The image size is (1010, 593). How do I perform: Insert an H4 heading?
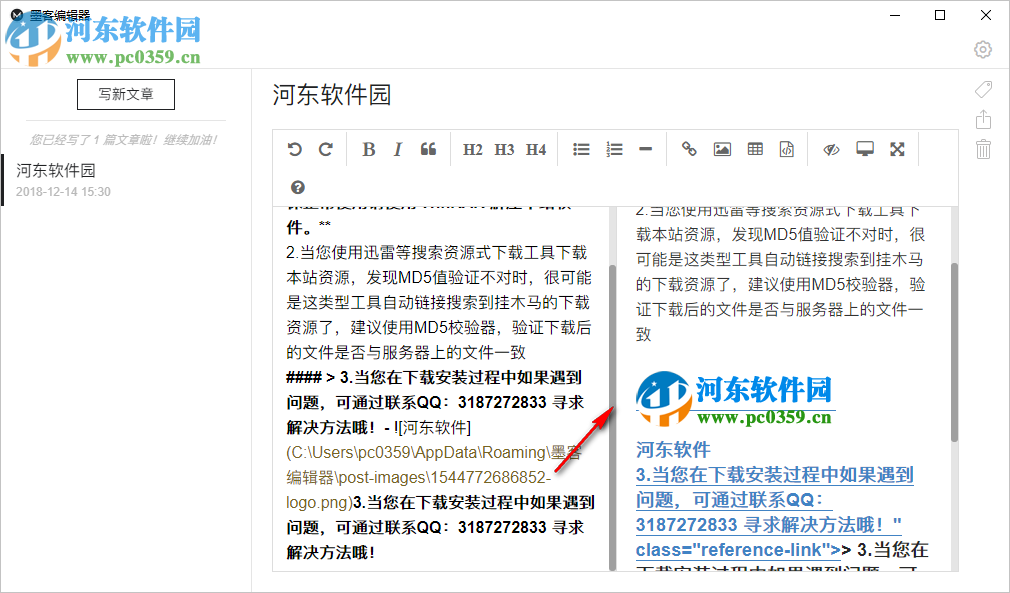pos(536,149)
